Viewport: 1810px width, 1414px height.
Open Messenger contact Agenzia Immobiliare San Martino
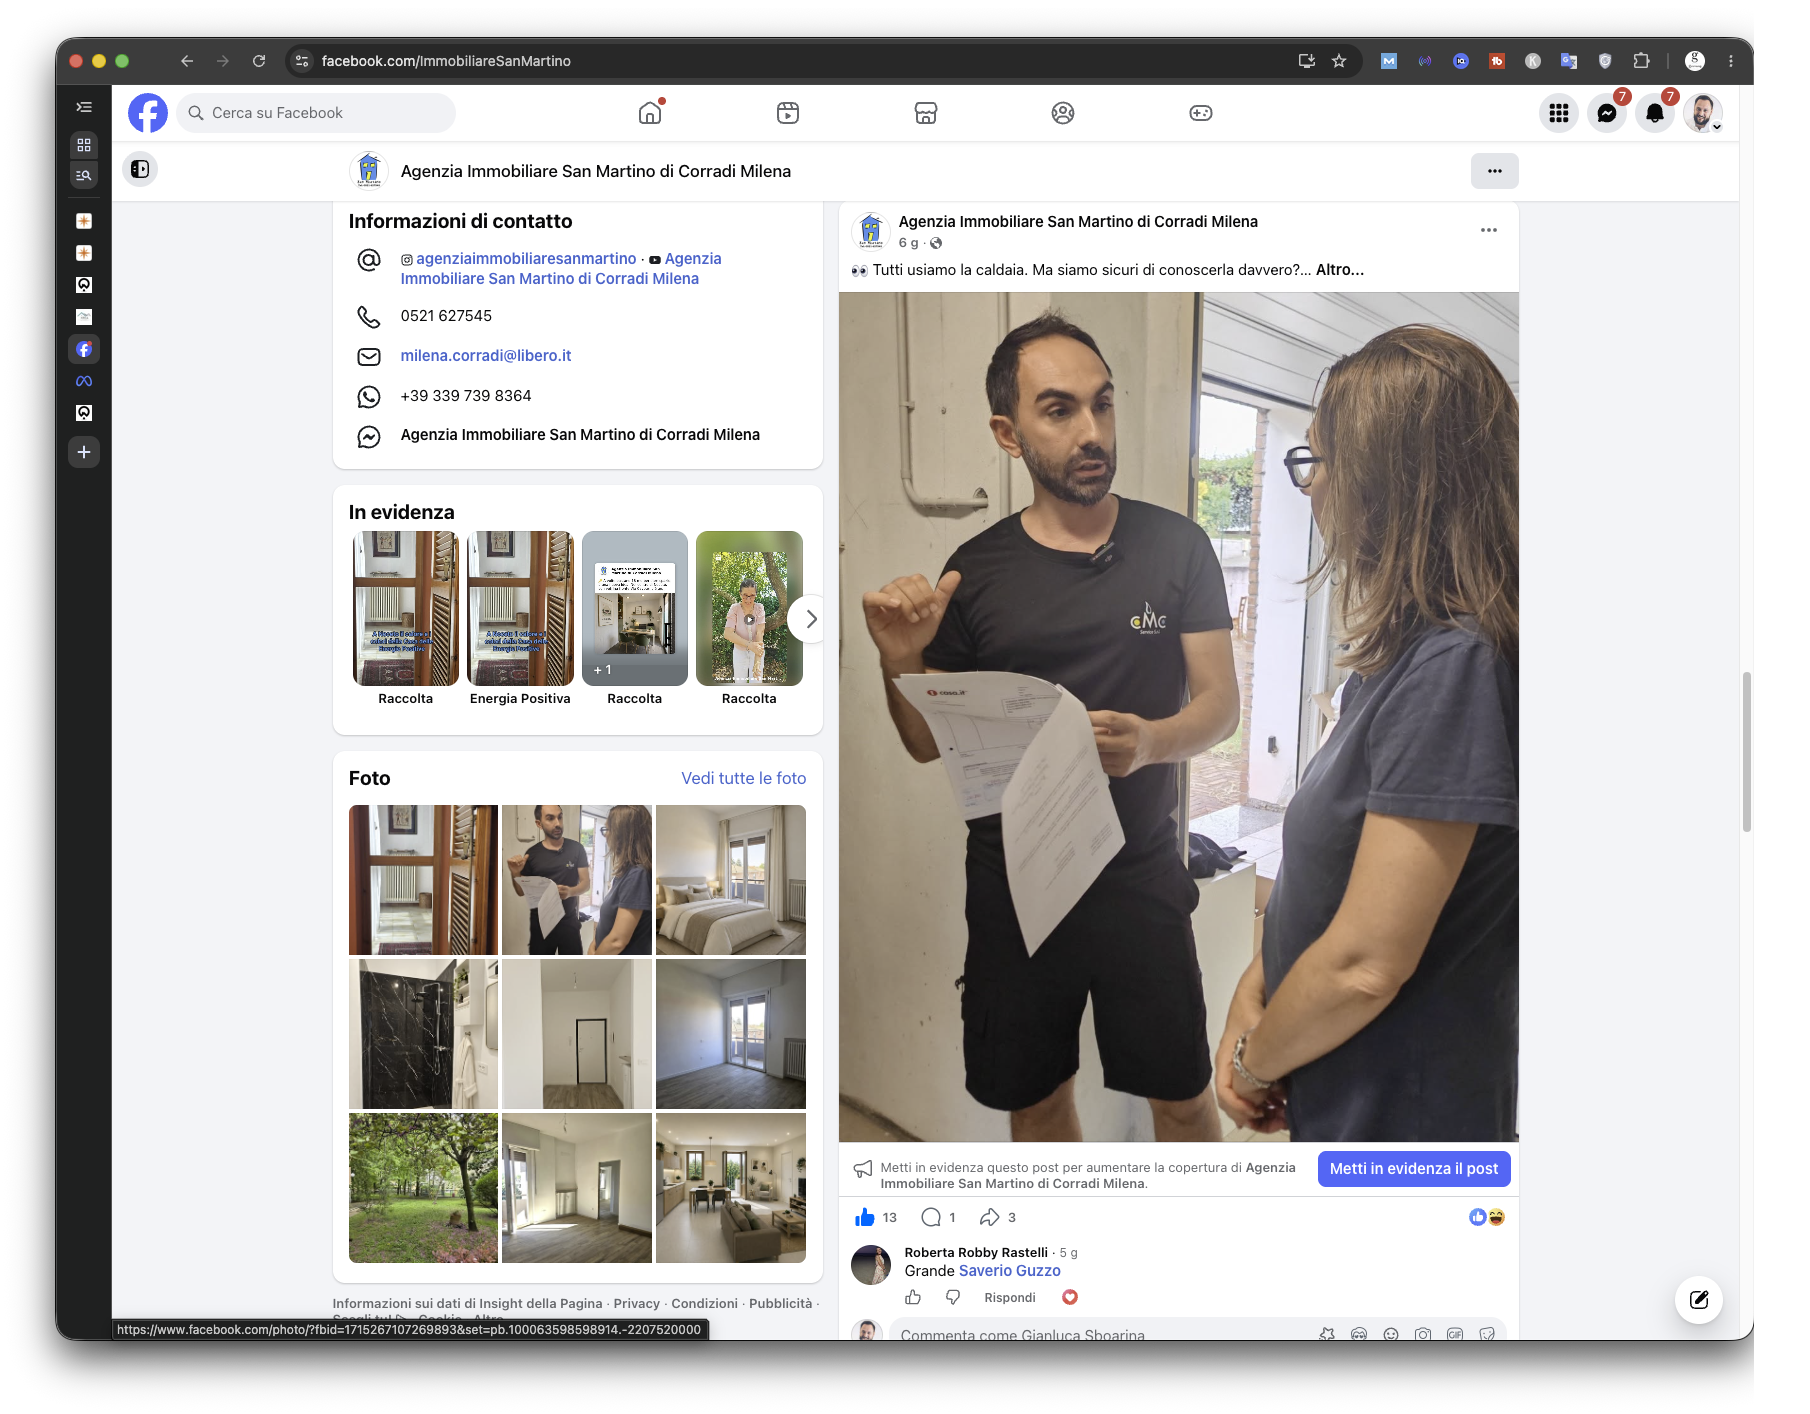click(x=580, y=435)
